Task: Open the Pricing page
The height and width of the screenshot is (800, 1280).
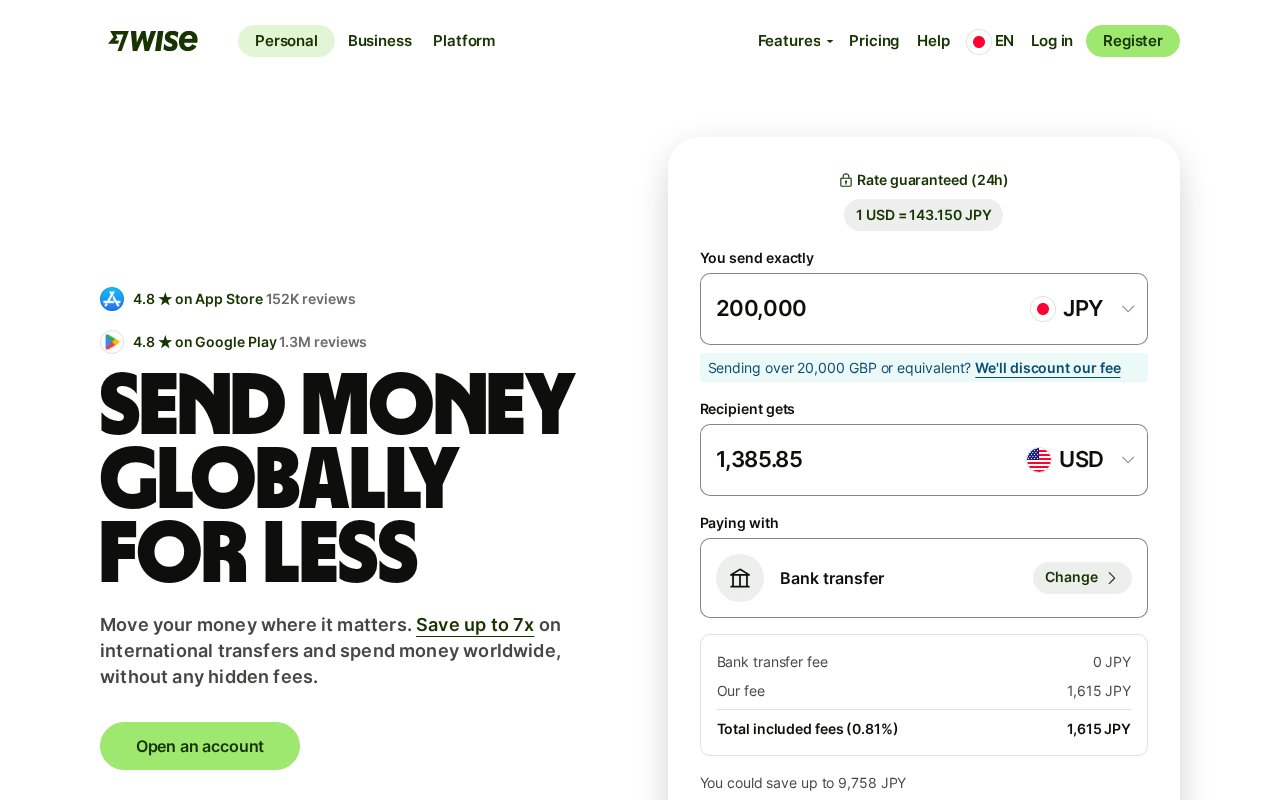Action: 874,41
